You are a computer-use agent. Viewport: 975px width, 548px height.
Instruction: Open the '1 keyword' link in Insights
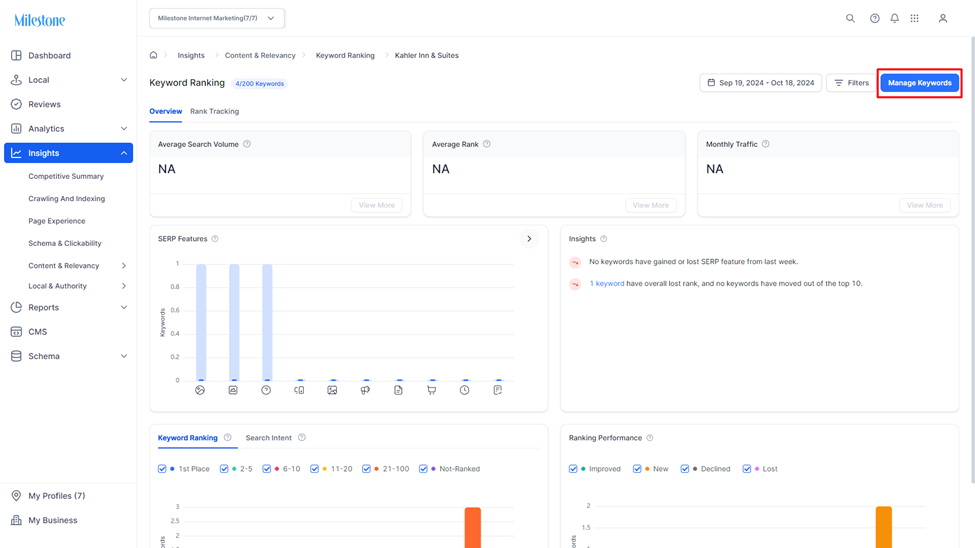pos(607,284)
